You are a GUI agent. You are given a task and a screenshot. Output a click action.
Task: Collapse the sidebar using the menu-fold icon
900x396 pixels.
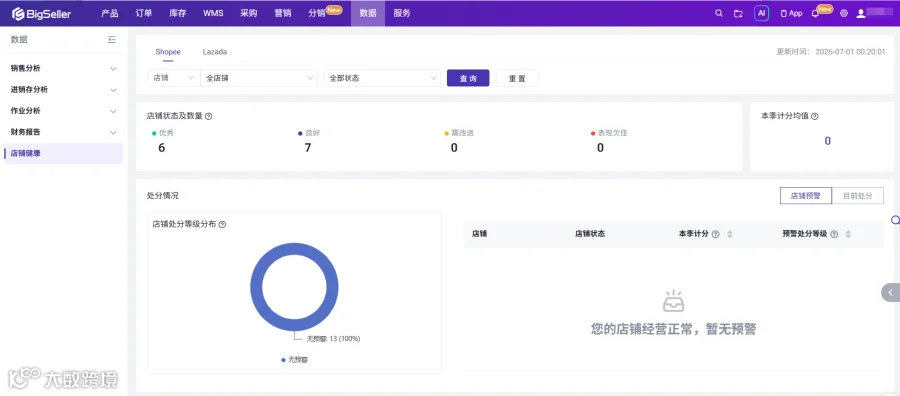pos(112,40)
